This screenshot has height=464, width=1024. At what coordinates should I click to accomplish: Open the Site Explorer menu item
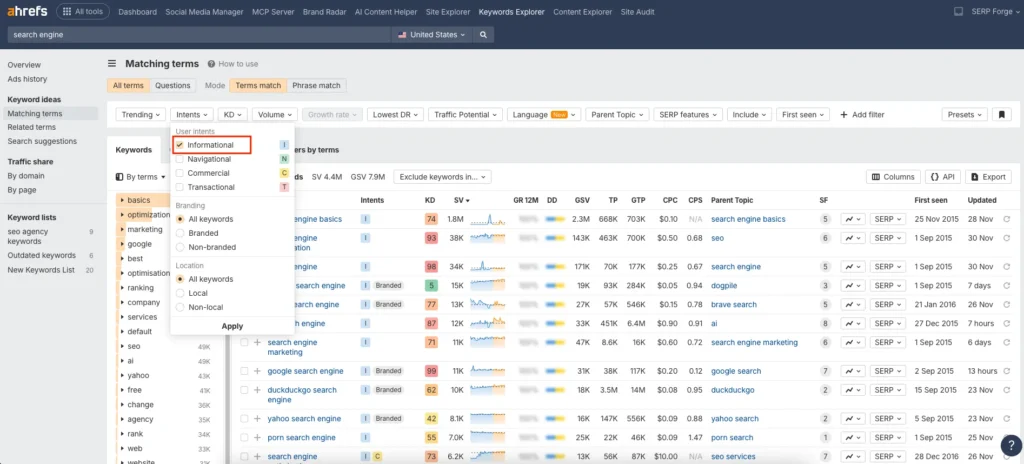pyautogui.click(x=450, y=12)
